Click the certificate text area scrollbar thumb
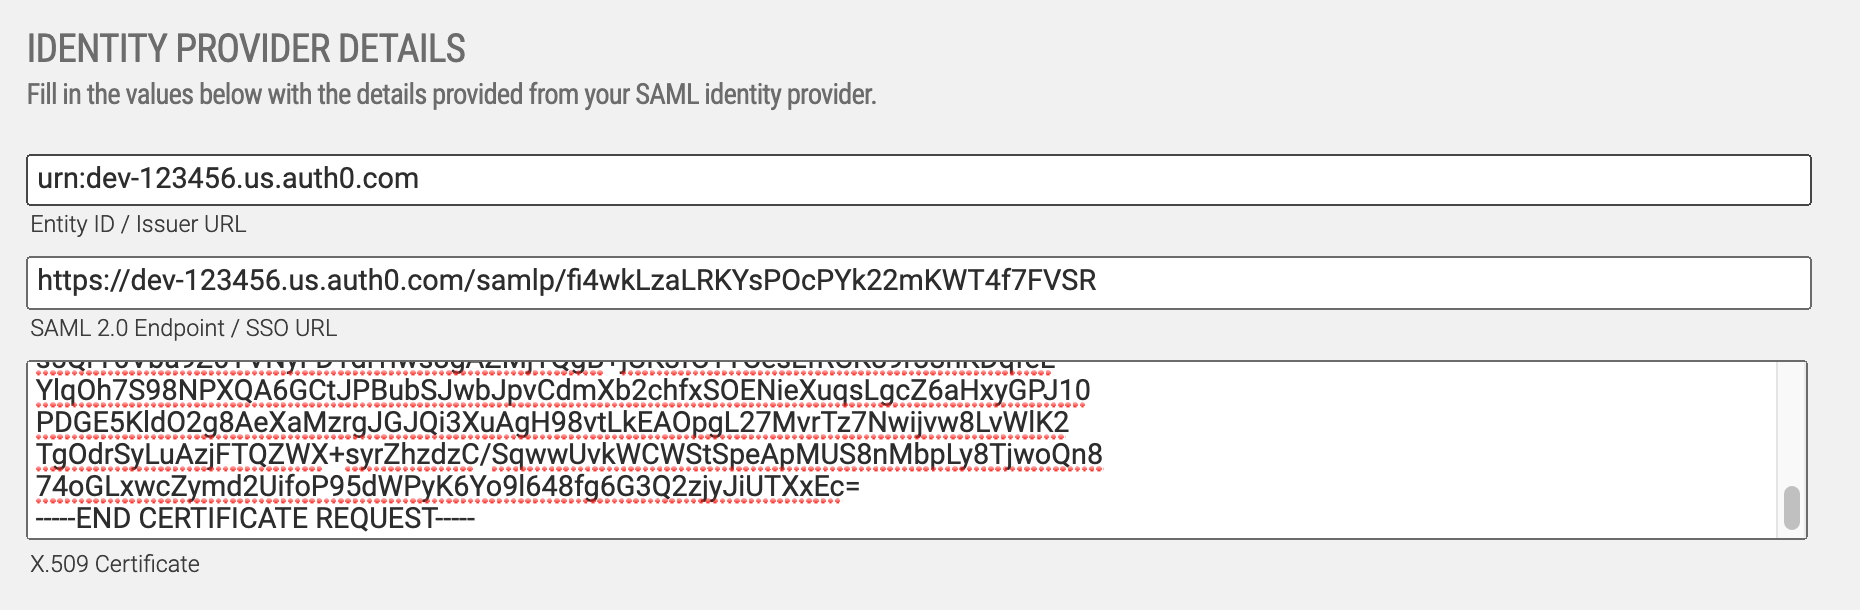Screen dimensions: 1860x610 pos(1791,508)
